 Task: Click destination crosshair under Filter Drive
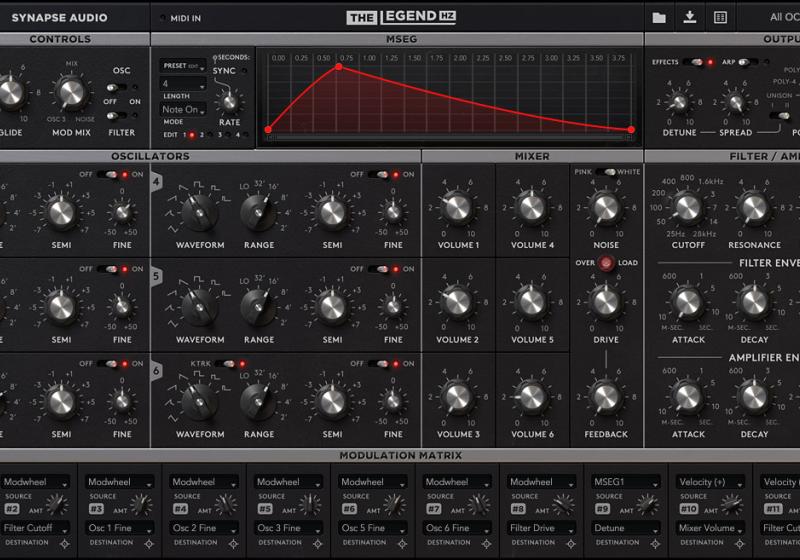[x=571, y=544]
